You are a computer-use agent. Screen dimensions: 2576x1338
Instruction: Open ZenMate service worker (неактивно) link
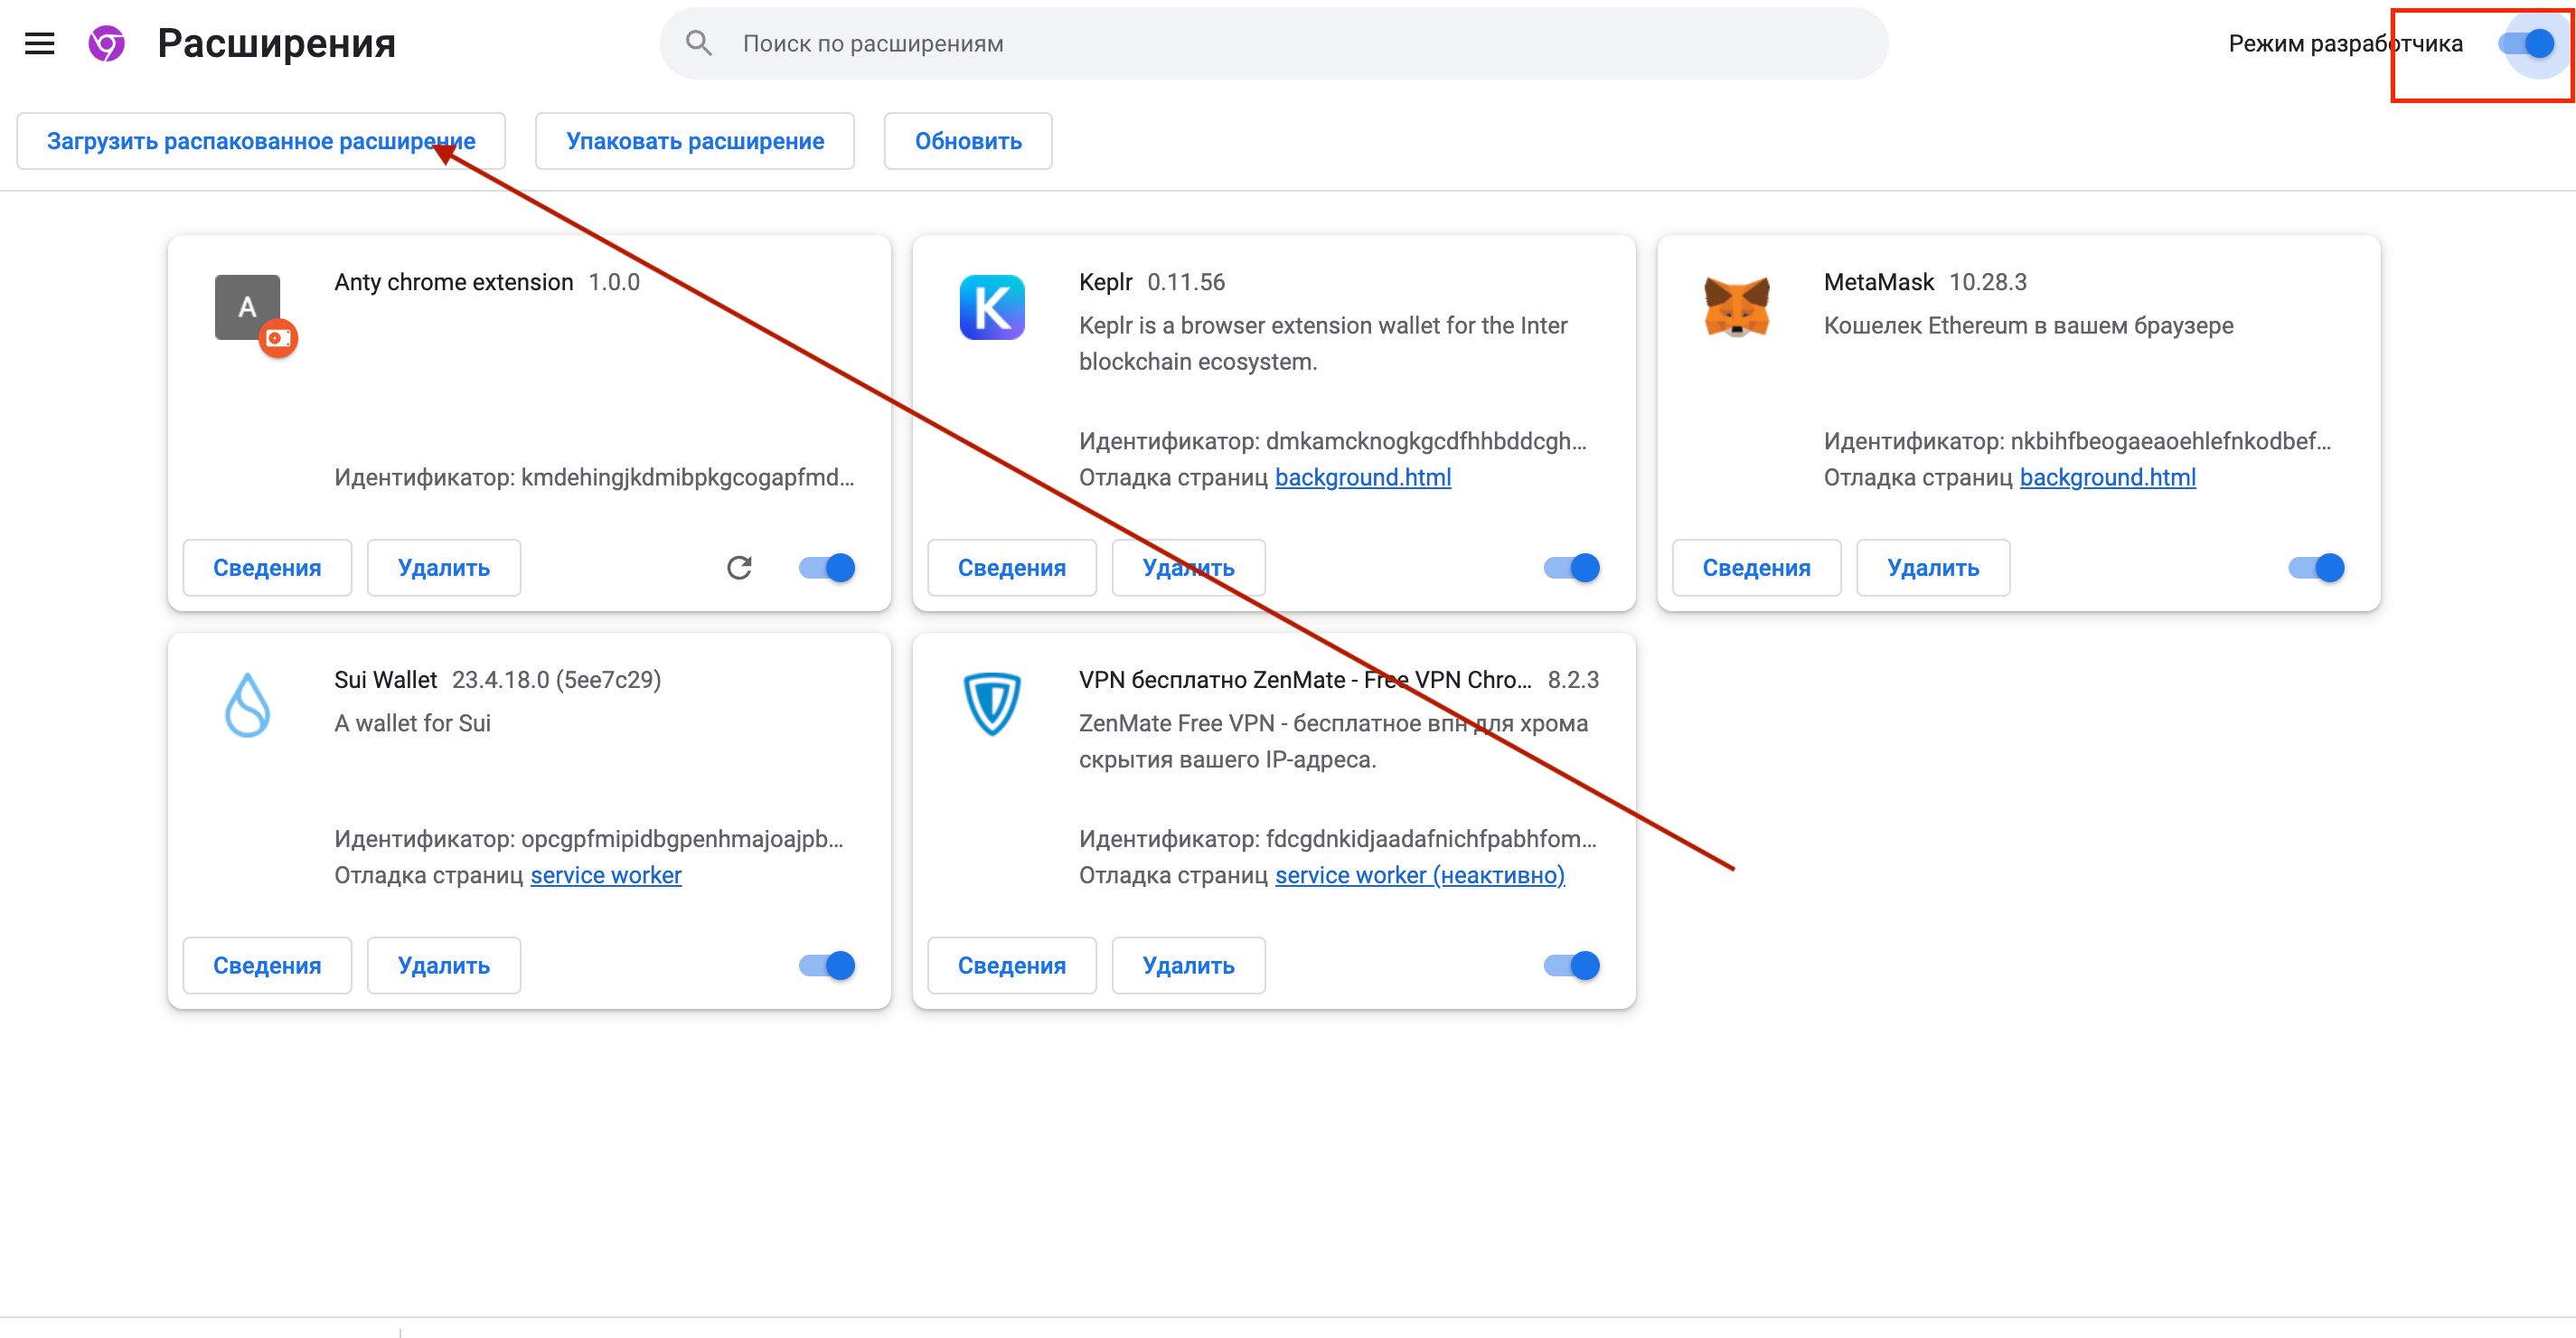click(1420, 876)
